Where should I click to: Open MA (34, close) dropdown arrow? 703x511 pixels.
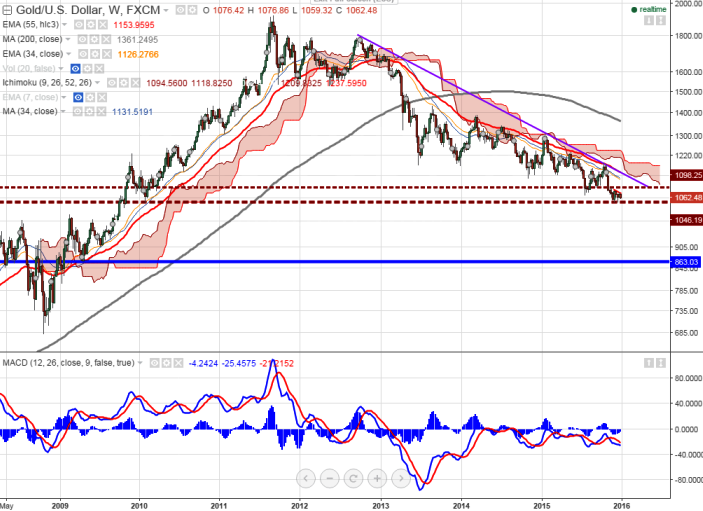coord(63,112)
